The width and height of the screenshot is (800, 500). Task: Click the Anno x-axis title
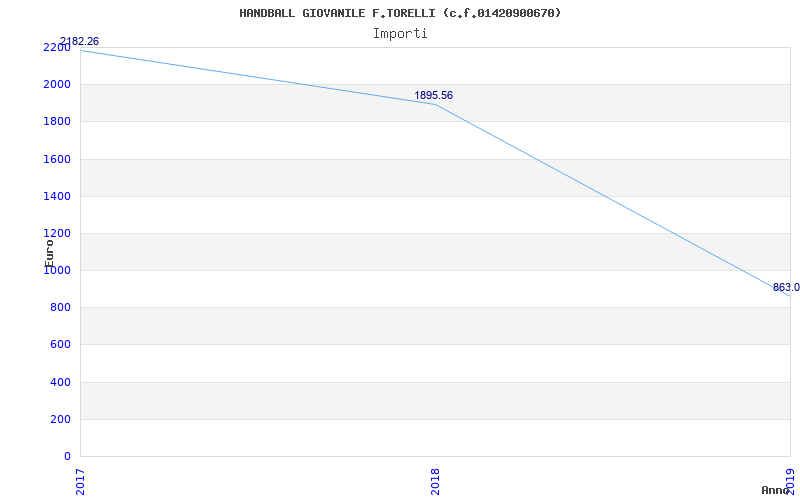click(x=776, y=490)
